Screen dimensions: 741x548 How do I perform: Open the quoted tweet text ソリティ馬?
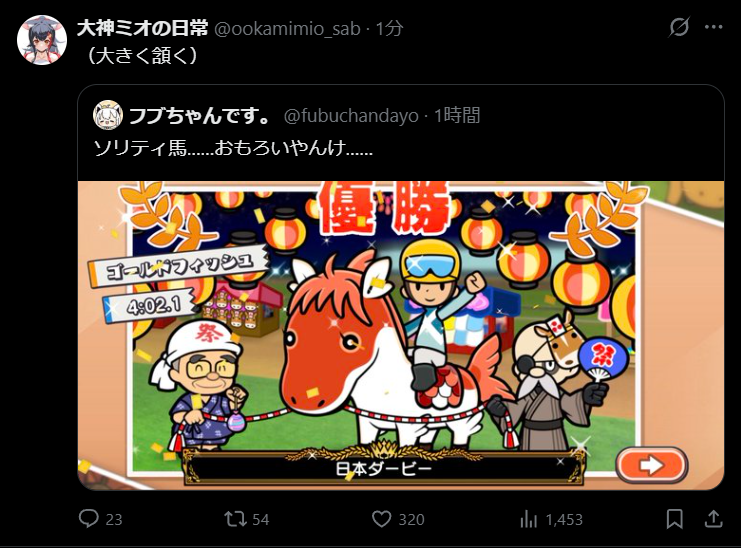[x=233, y=148]
